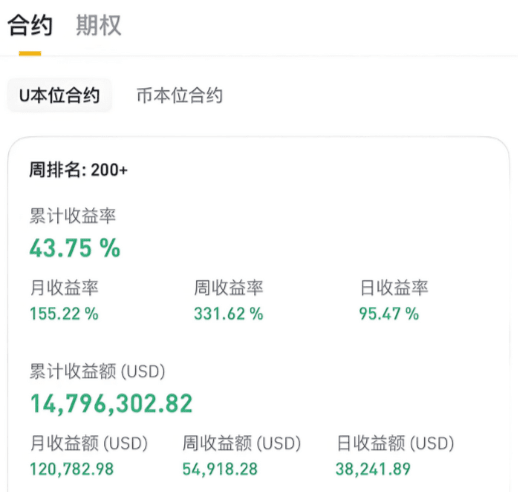Tap the 日收益率 label
The width and height of the screenshot is (518, 492).
click(x=394, y=287)
